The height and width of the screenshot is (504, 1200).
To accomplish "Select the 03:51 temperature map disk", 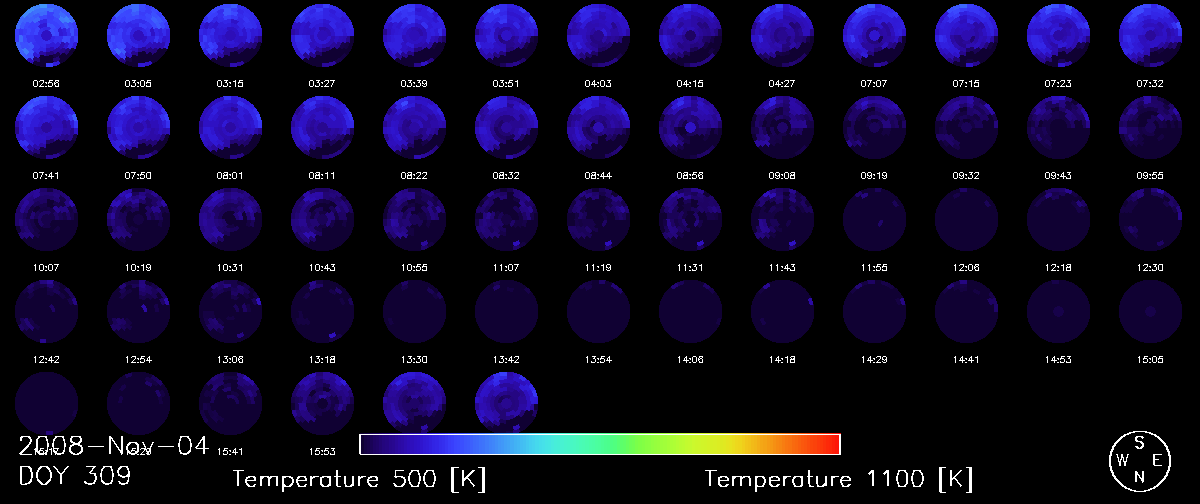I will click(506, 35).
